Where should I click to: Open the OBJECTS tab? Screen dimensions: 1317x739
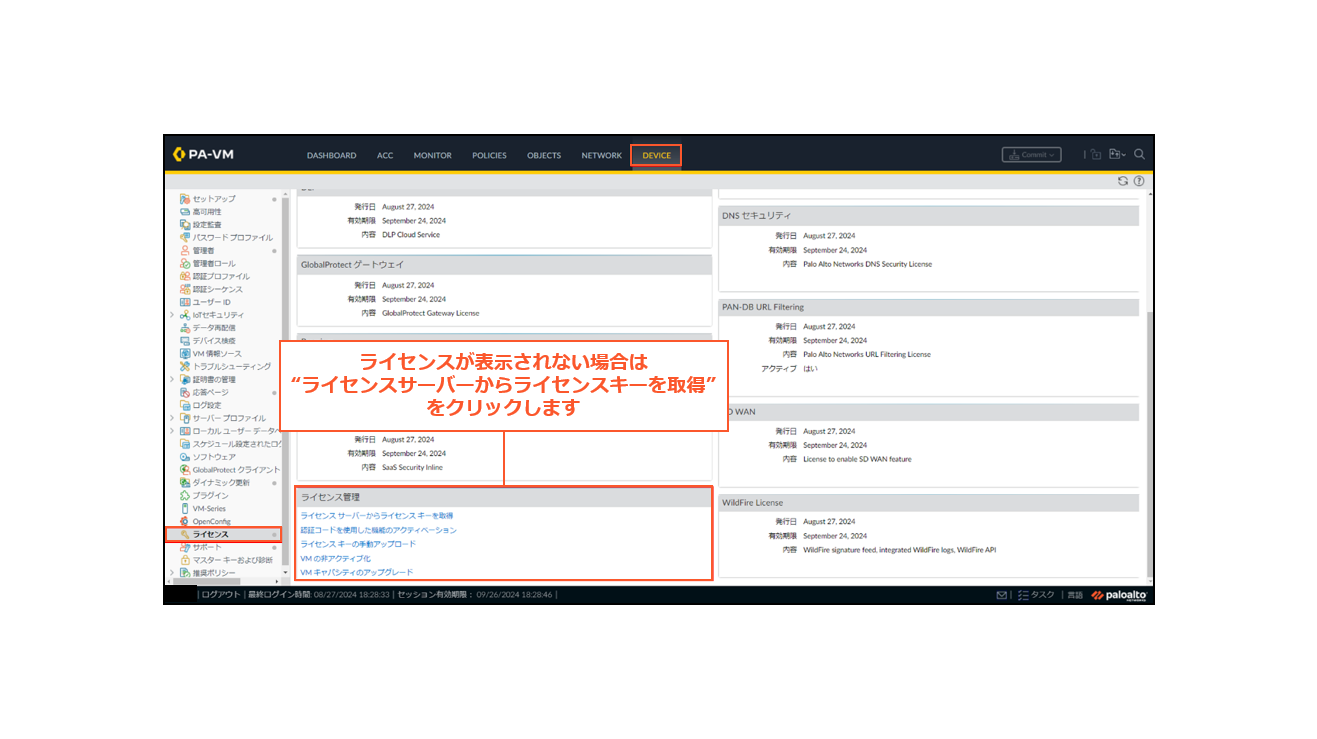pyautogui.click(x=544, y=156)
